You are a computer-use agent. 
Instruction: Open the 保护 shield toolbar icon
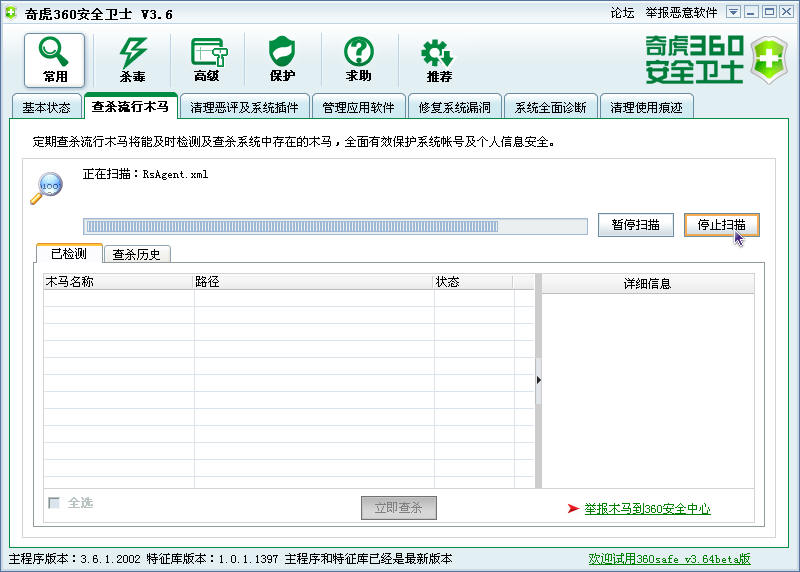pos(282,60)
